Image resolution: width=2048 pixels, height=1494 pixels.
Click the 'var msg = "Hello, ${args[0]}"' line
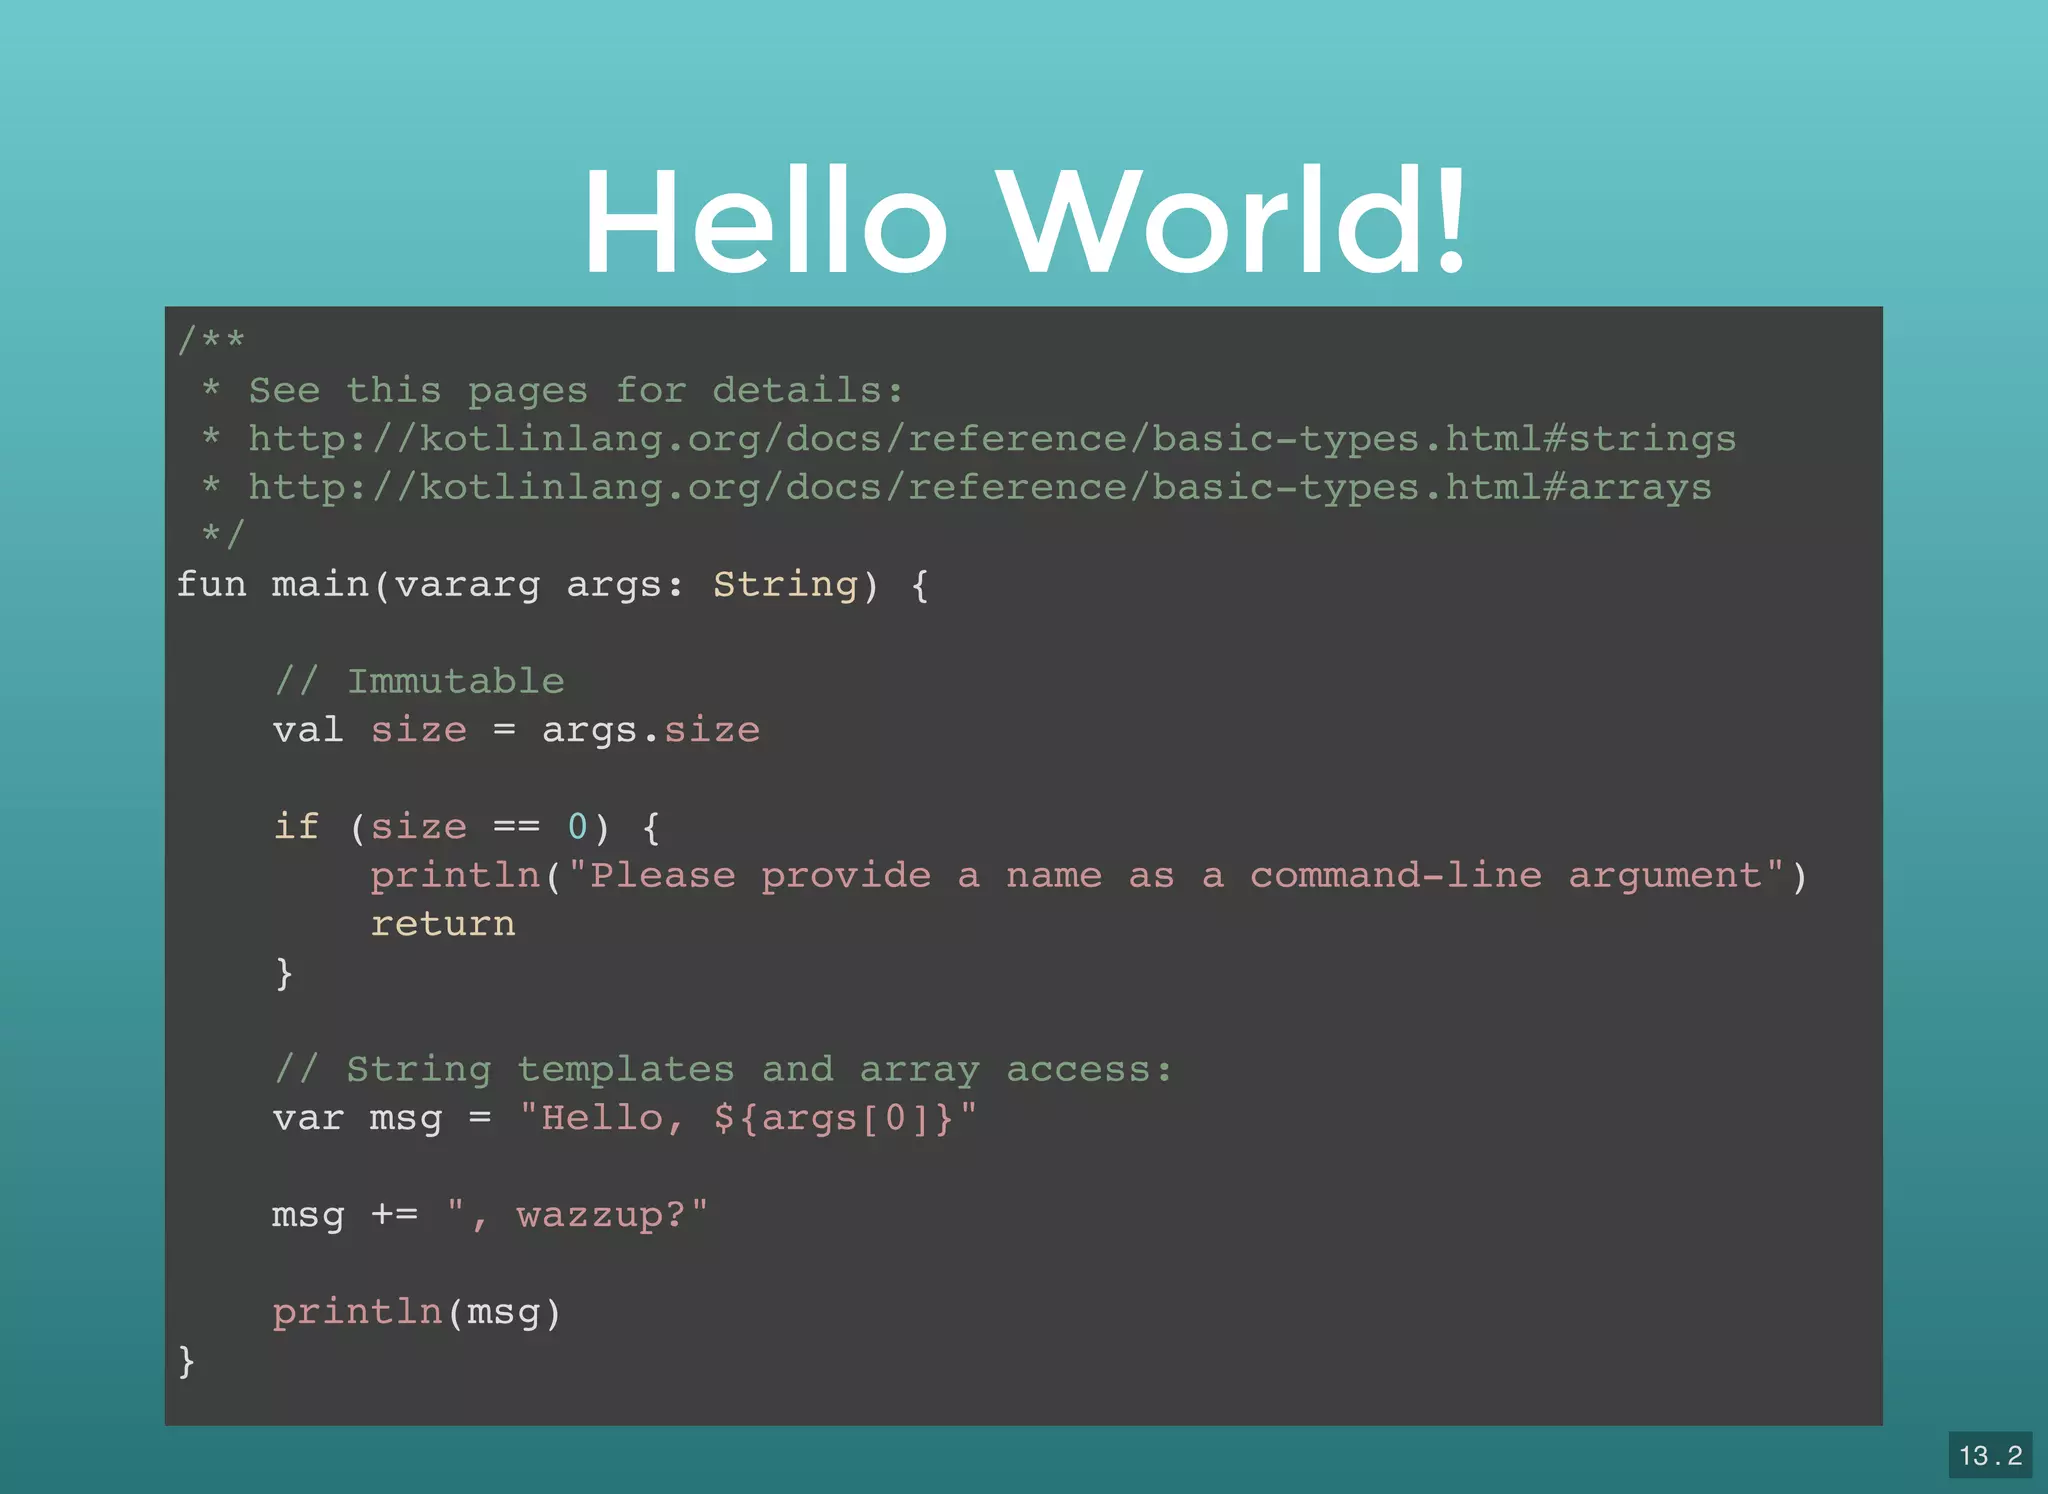click(x=625, y=1118)
